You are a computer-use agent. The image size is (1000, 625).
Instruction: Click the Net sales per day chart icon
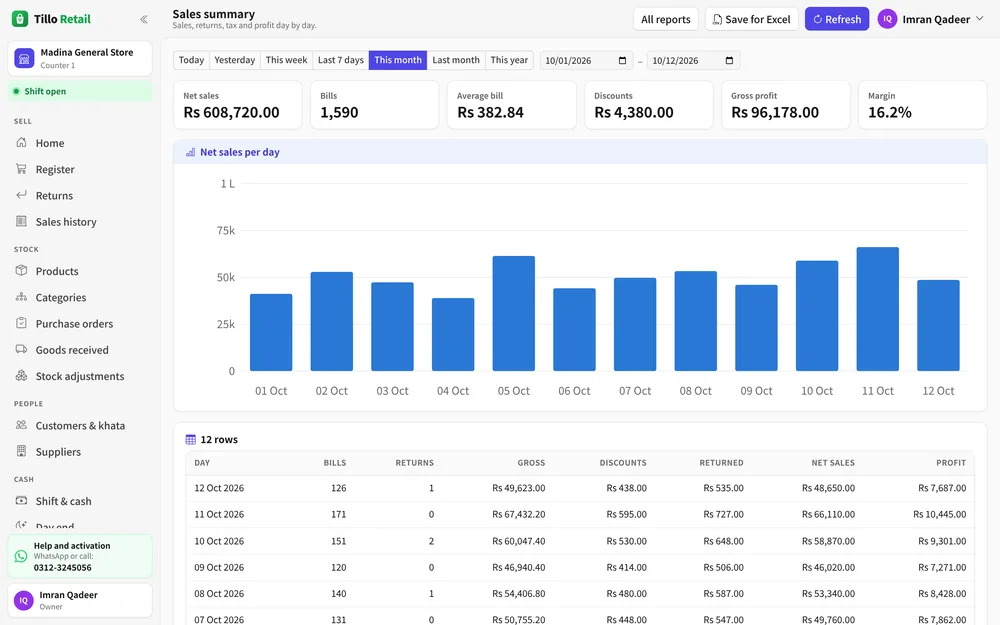190,152
